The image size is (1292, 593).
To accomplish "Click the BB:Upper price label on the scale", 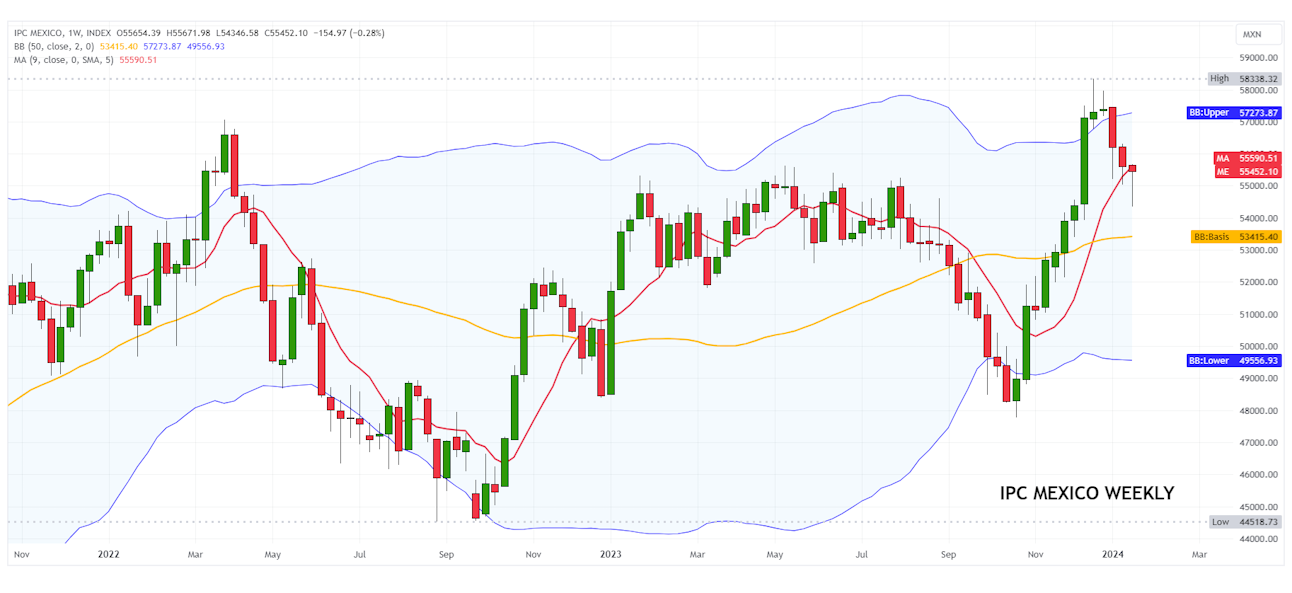I will pos(1209,113).
